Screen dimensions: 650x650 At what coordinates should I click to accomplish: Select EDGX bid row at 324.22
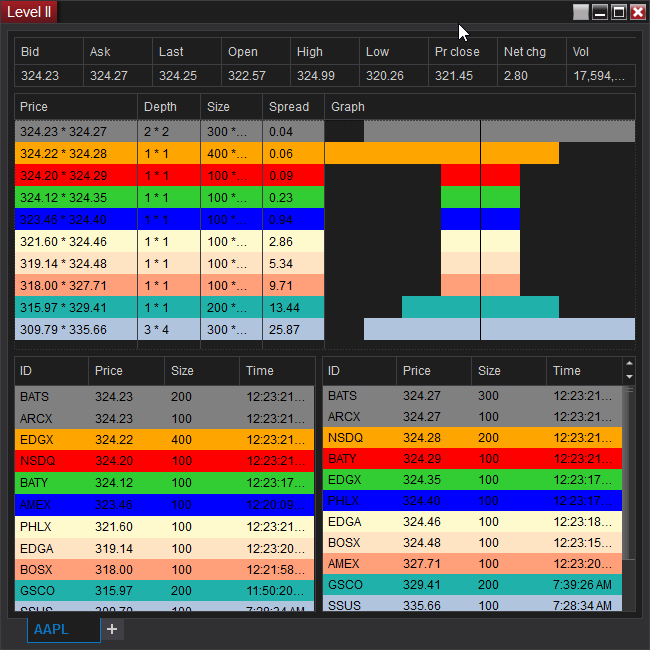[165, 439]
